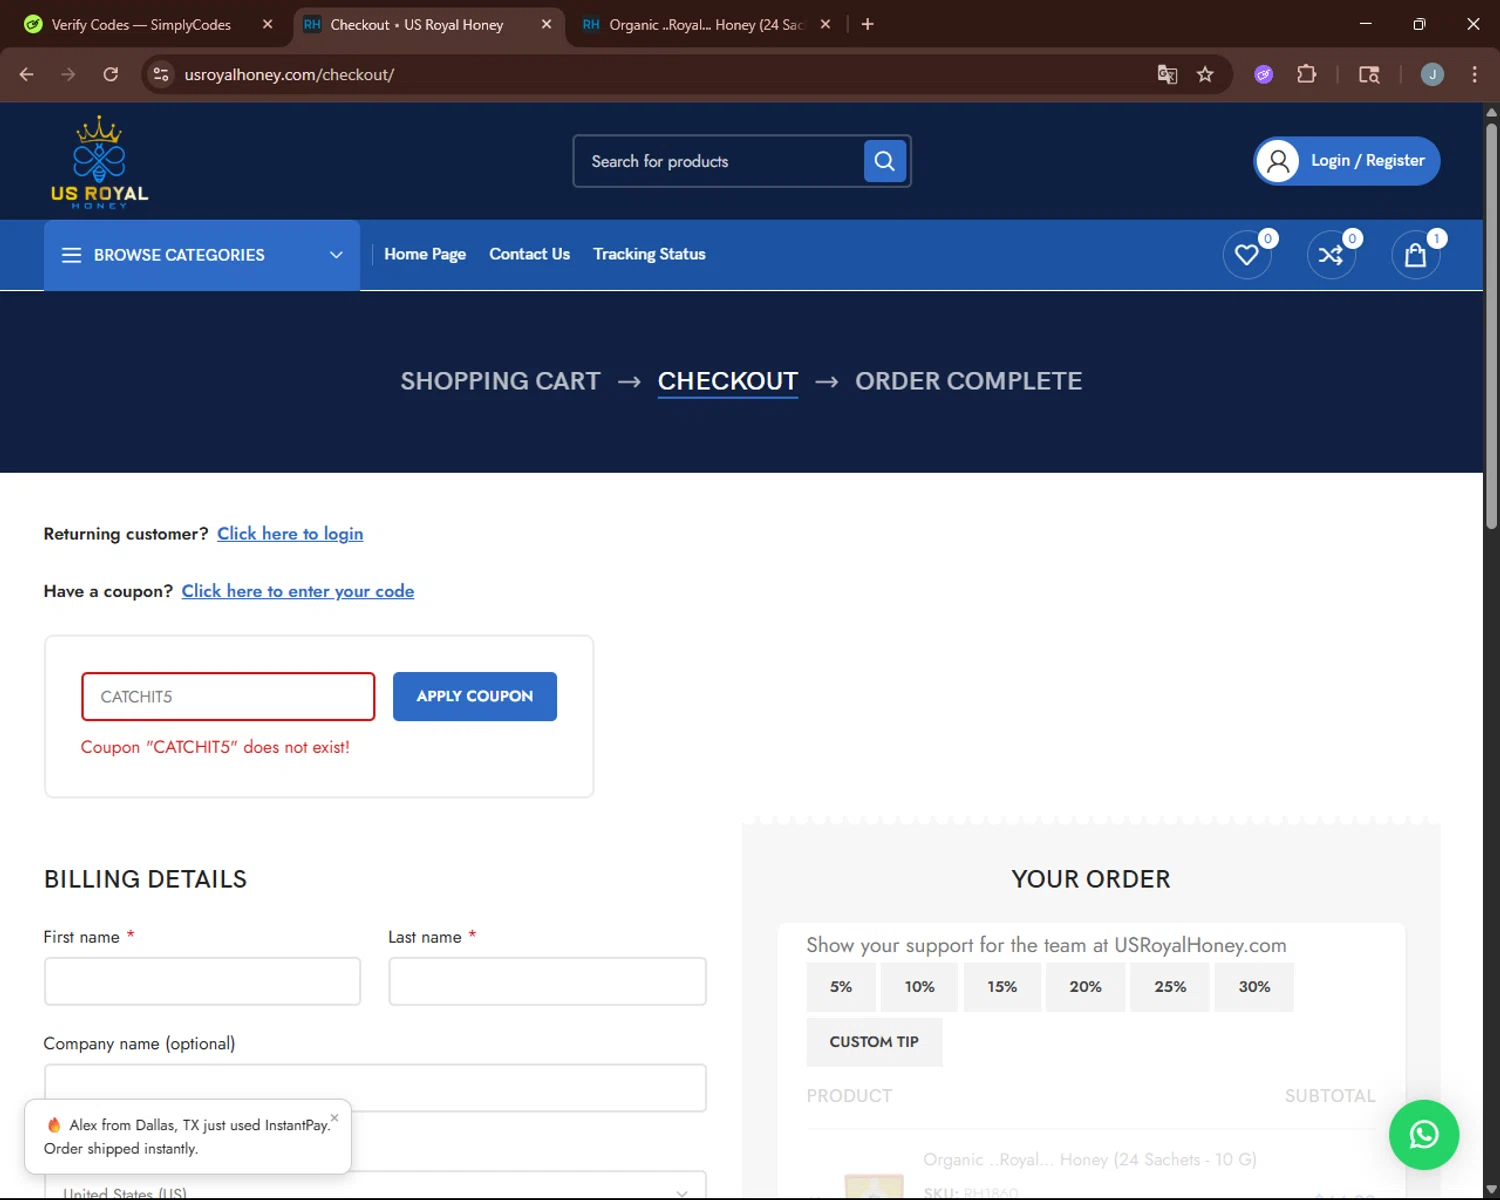Select the 25% tip option

[x=1170, y=987]
